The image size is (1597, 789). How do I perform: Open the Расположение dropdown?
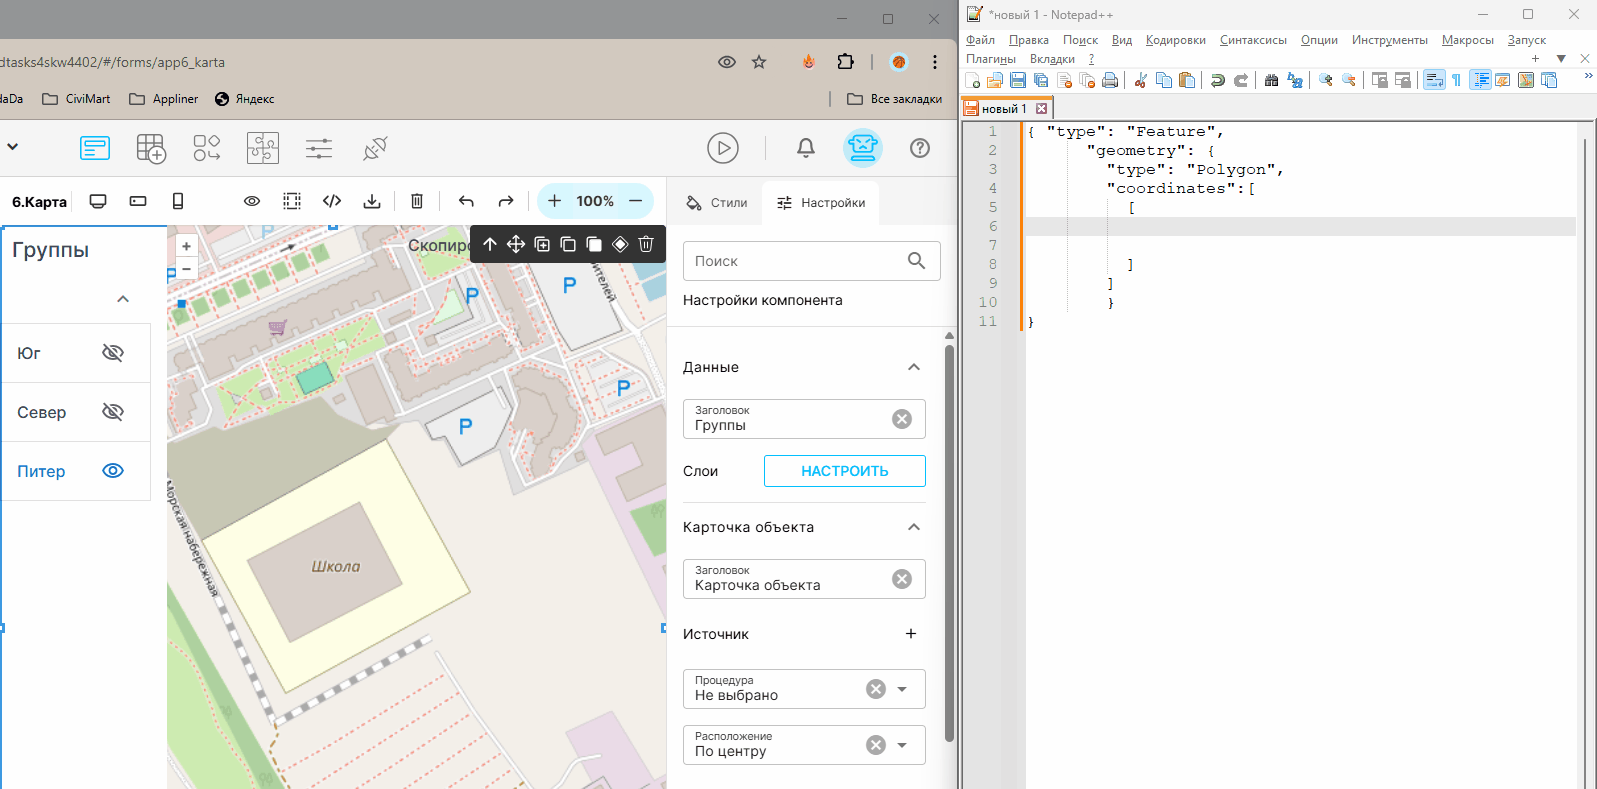click(902, 745)
